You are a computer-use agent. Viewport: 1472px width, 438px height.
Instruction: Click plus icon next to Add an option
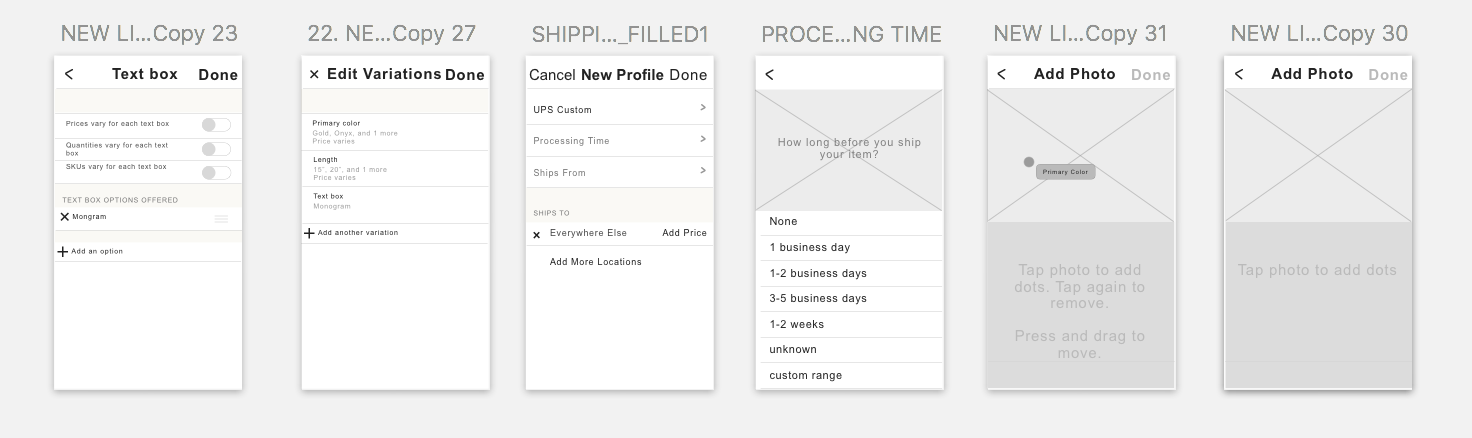(x=63, y=252)
